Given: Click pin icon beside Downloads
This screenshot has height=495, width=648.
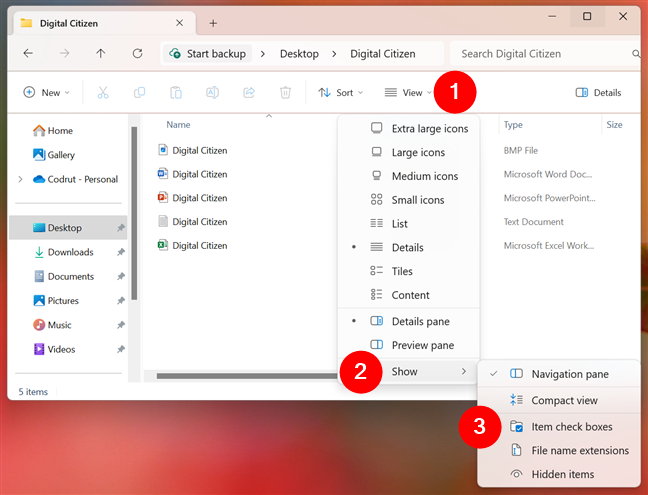Looking at the screenshot, I should (x=121, y=252).
